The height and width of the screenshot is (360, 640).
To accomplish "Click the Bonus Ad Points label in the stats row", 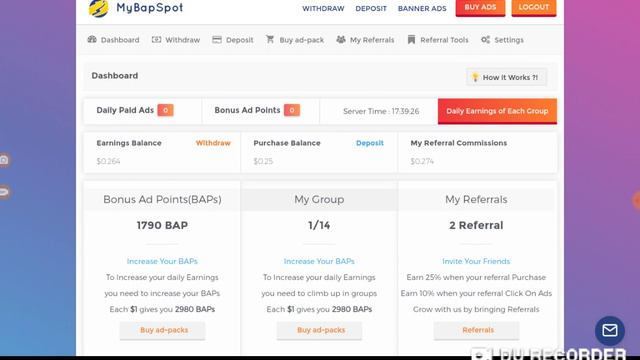I will 247,110.
